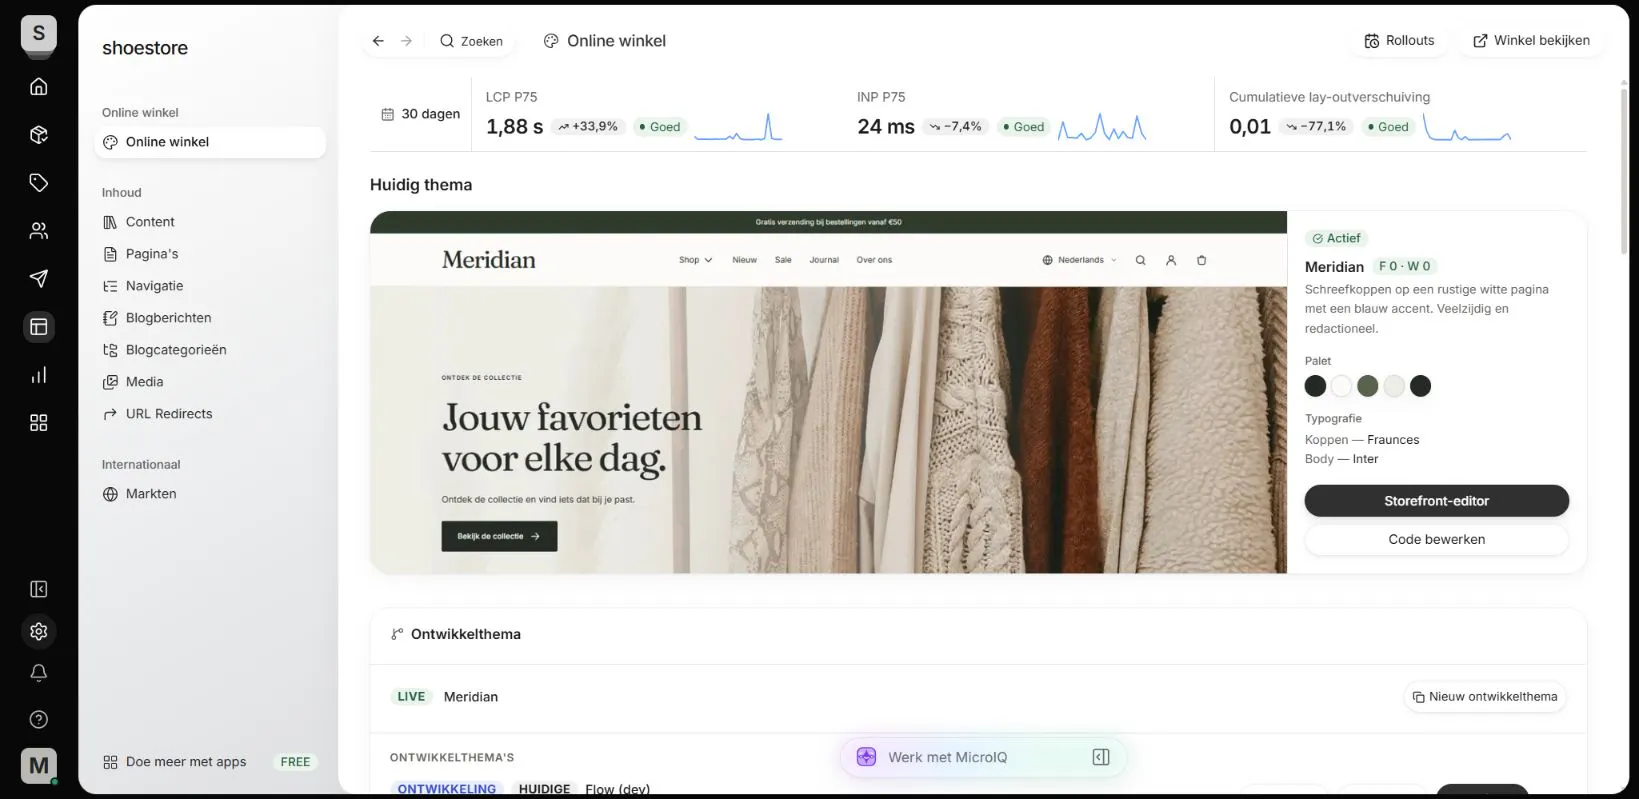Click the light grey palette swatch
Viewport: 1639px width, 799px height.
pyautogui.click(x=1394, y=386)
